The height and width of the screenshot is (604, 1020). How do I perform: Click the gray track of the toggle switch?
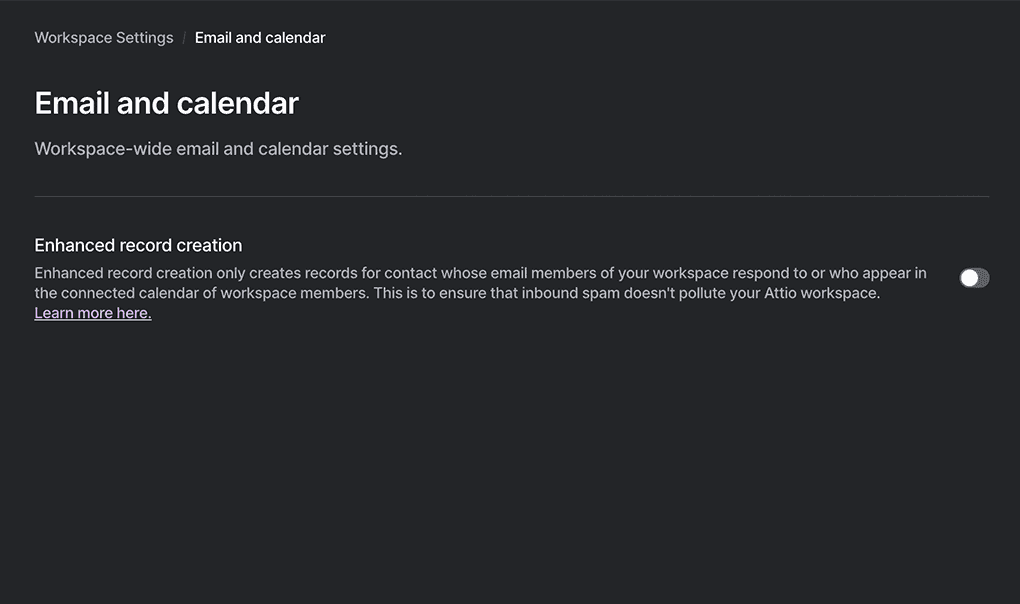click(x=983, y=278)
